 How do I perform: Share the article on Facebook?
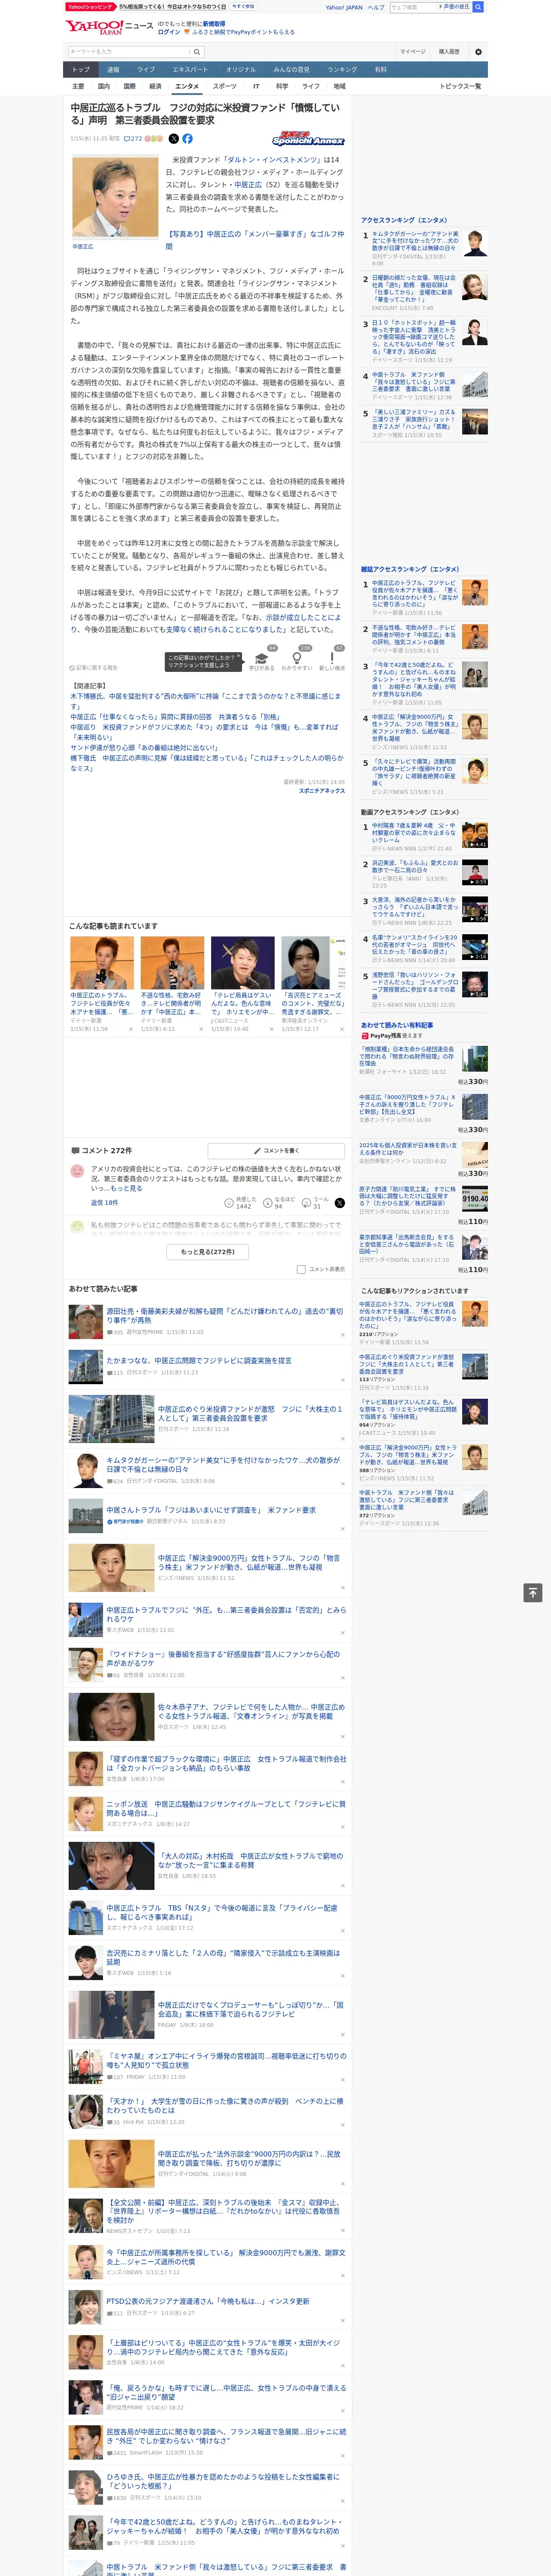187,139
